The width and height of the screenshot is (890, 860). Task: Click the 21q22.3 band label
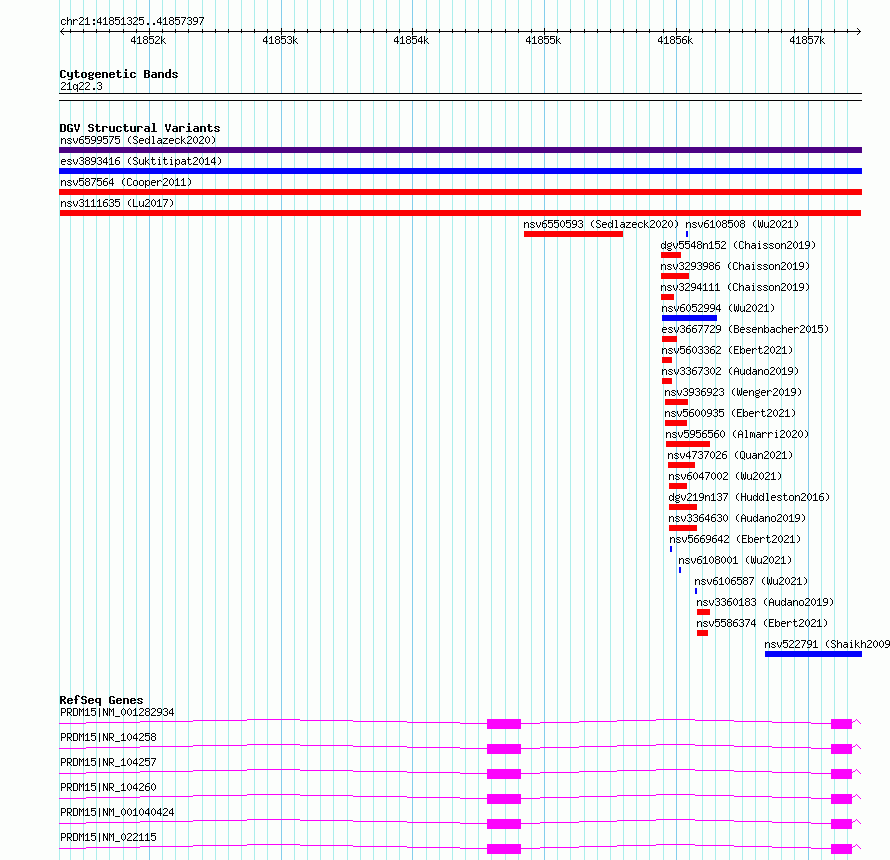point(81,86)
